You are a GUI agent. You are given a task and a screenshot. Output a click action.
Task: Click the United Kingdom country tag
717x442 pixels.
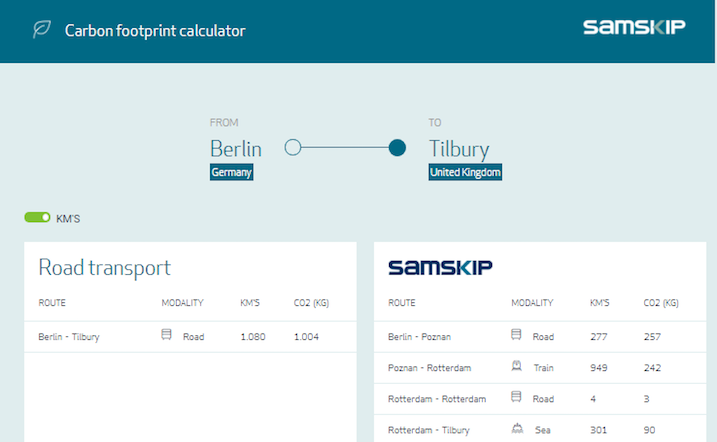(465, 172)
